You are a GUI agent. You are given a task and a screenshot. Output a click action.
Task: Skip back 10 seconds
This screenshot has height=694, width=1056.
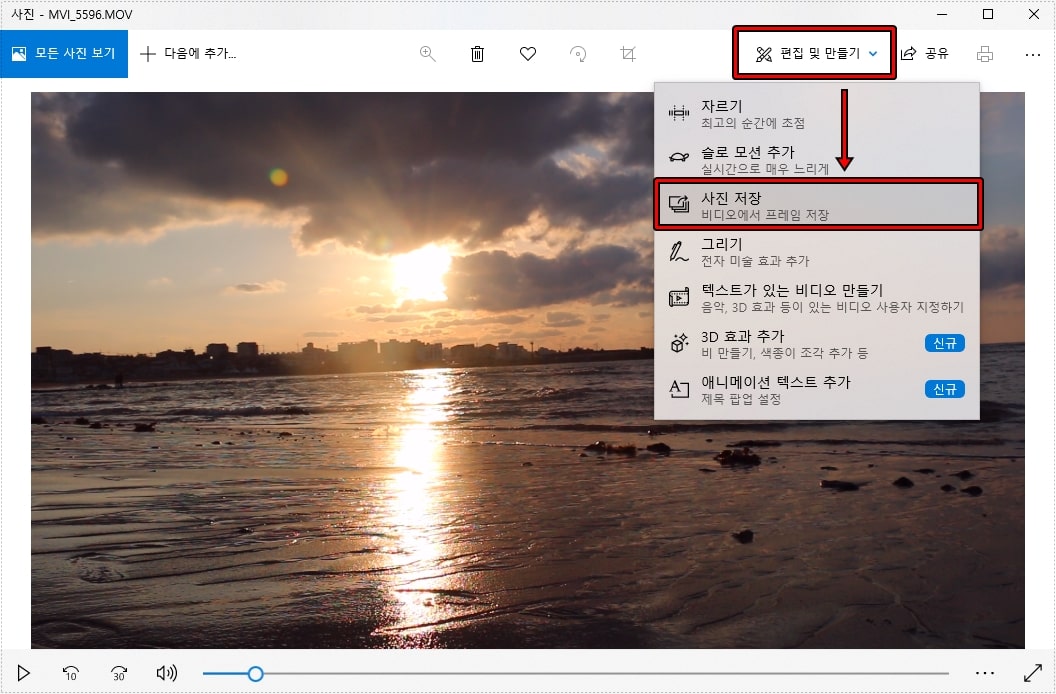[70, 672]
